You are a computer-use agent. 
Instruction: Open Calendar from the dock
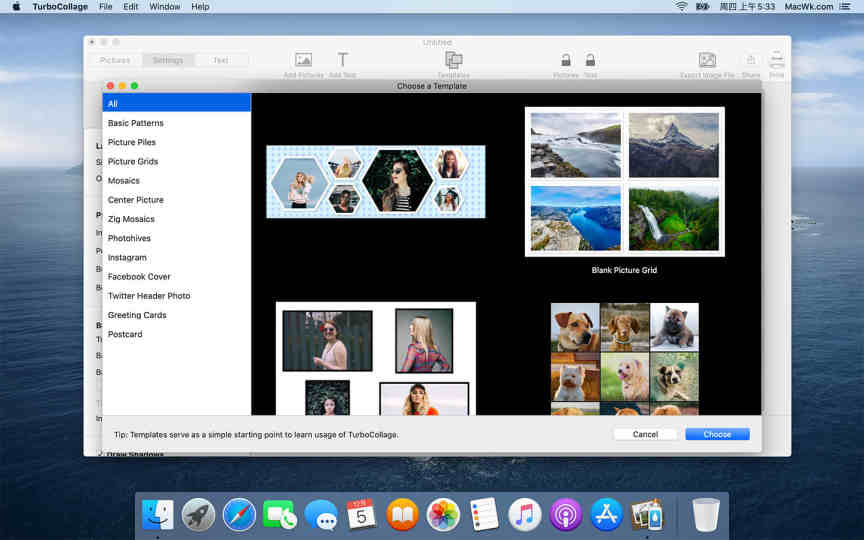tap(361, 515)
